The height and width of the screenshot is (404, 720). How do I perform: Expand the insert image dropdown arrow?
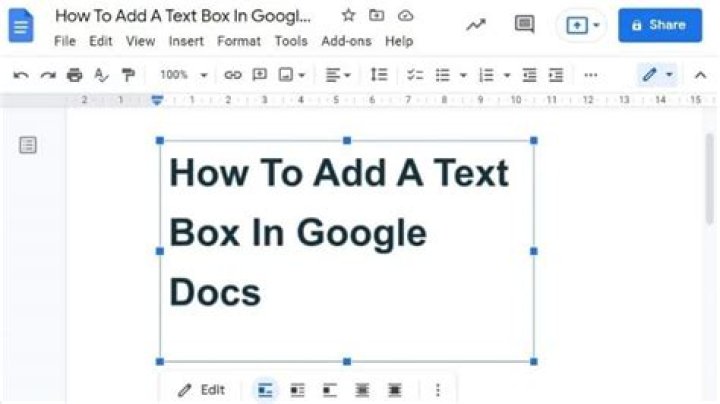[302, 75]
